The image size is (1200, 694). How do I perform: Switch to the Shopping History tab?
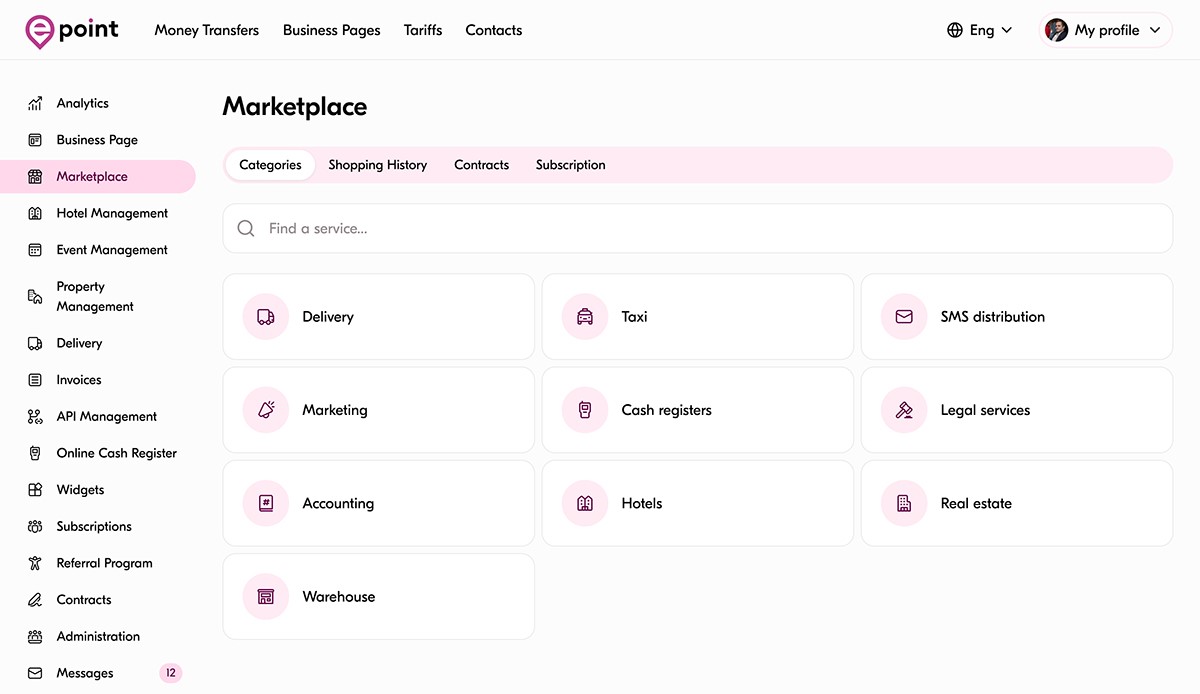click(x=377, y=165)
